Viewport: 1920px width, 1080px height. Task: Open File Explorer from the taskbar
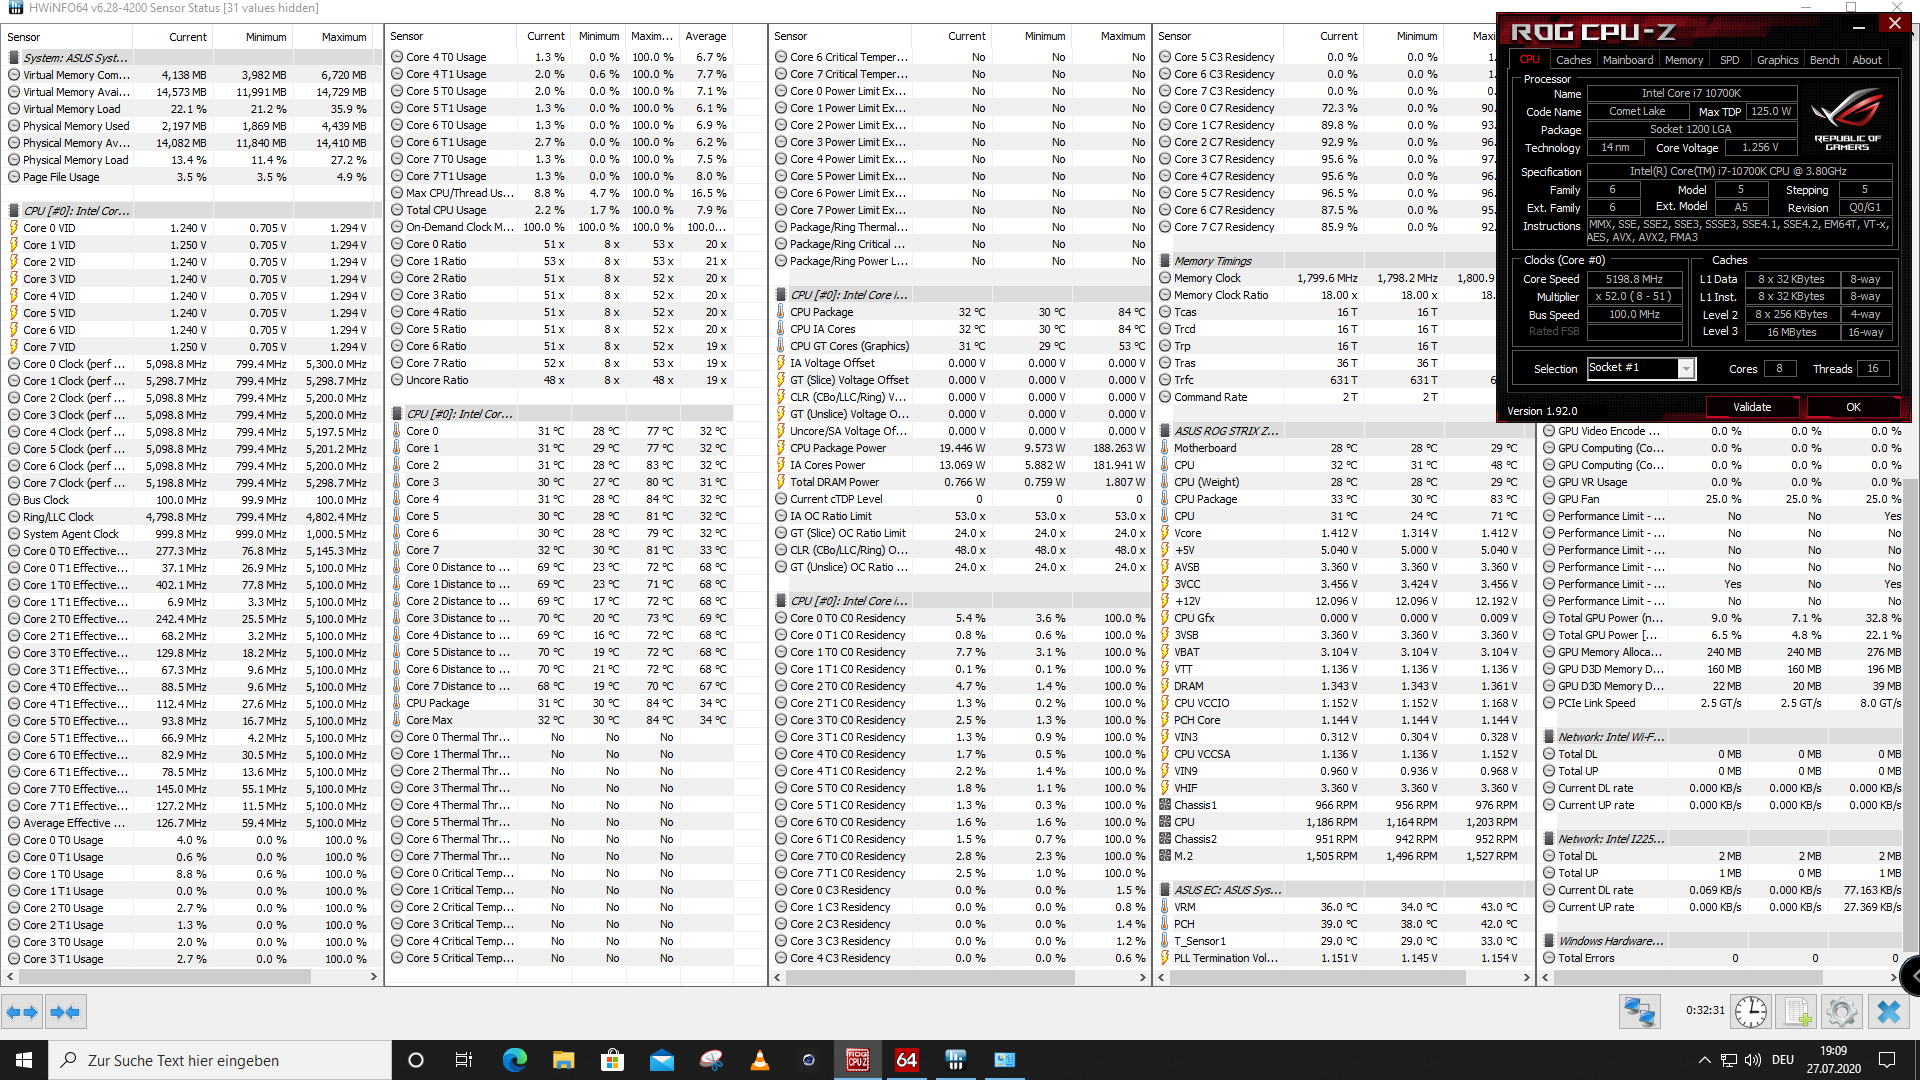click(x=563, y=1060)
